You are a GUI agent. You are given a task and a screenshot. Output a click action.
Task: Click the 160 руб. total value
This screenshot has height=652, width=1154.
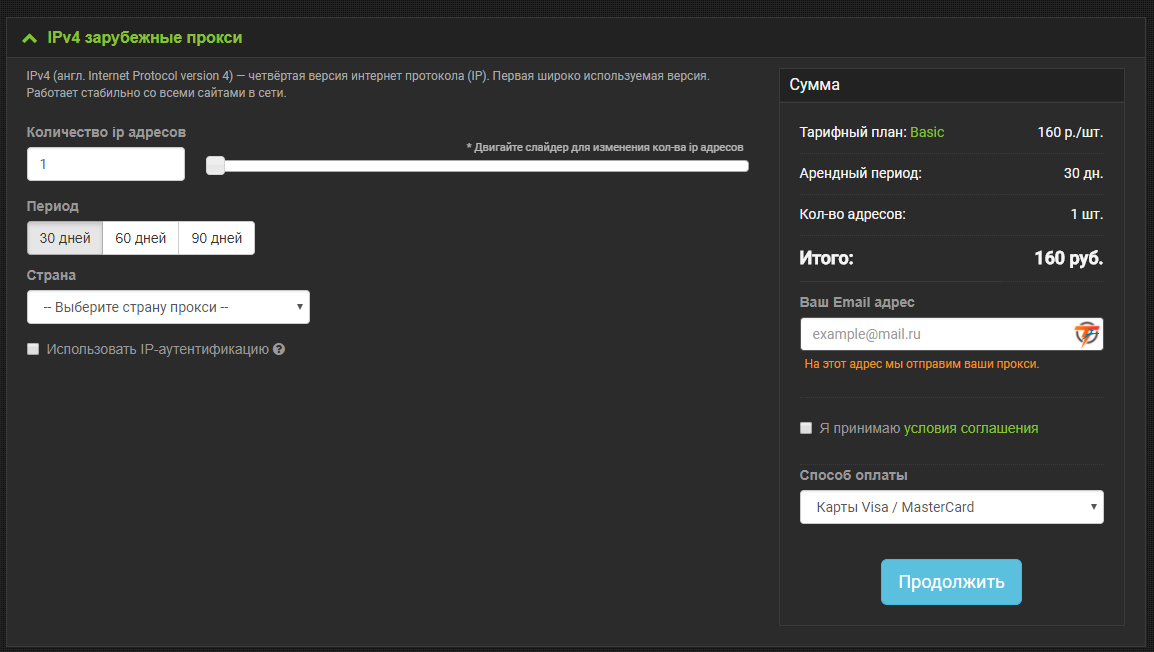coord(1069,258)
